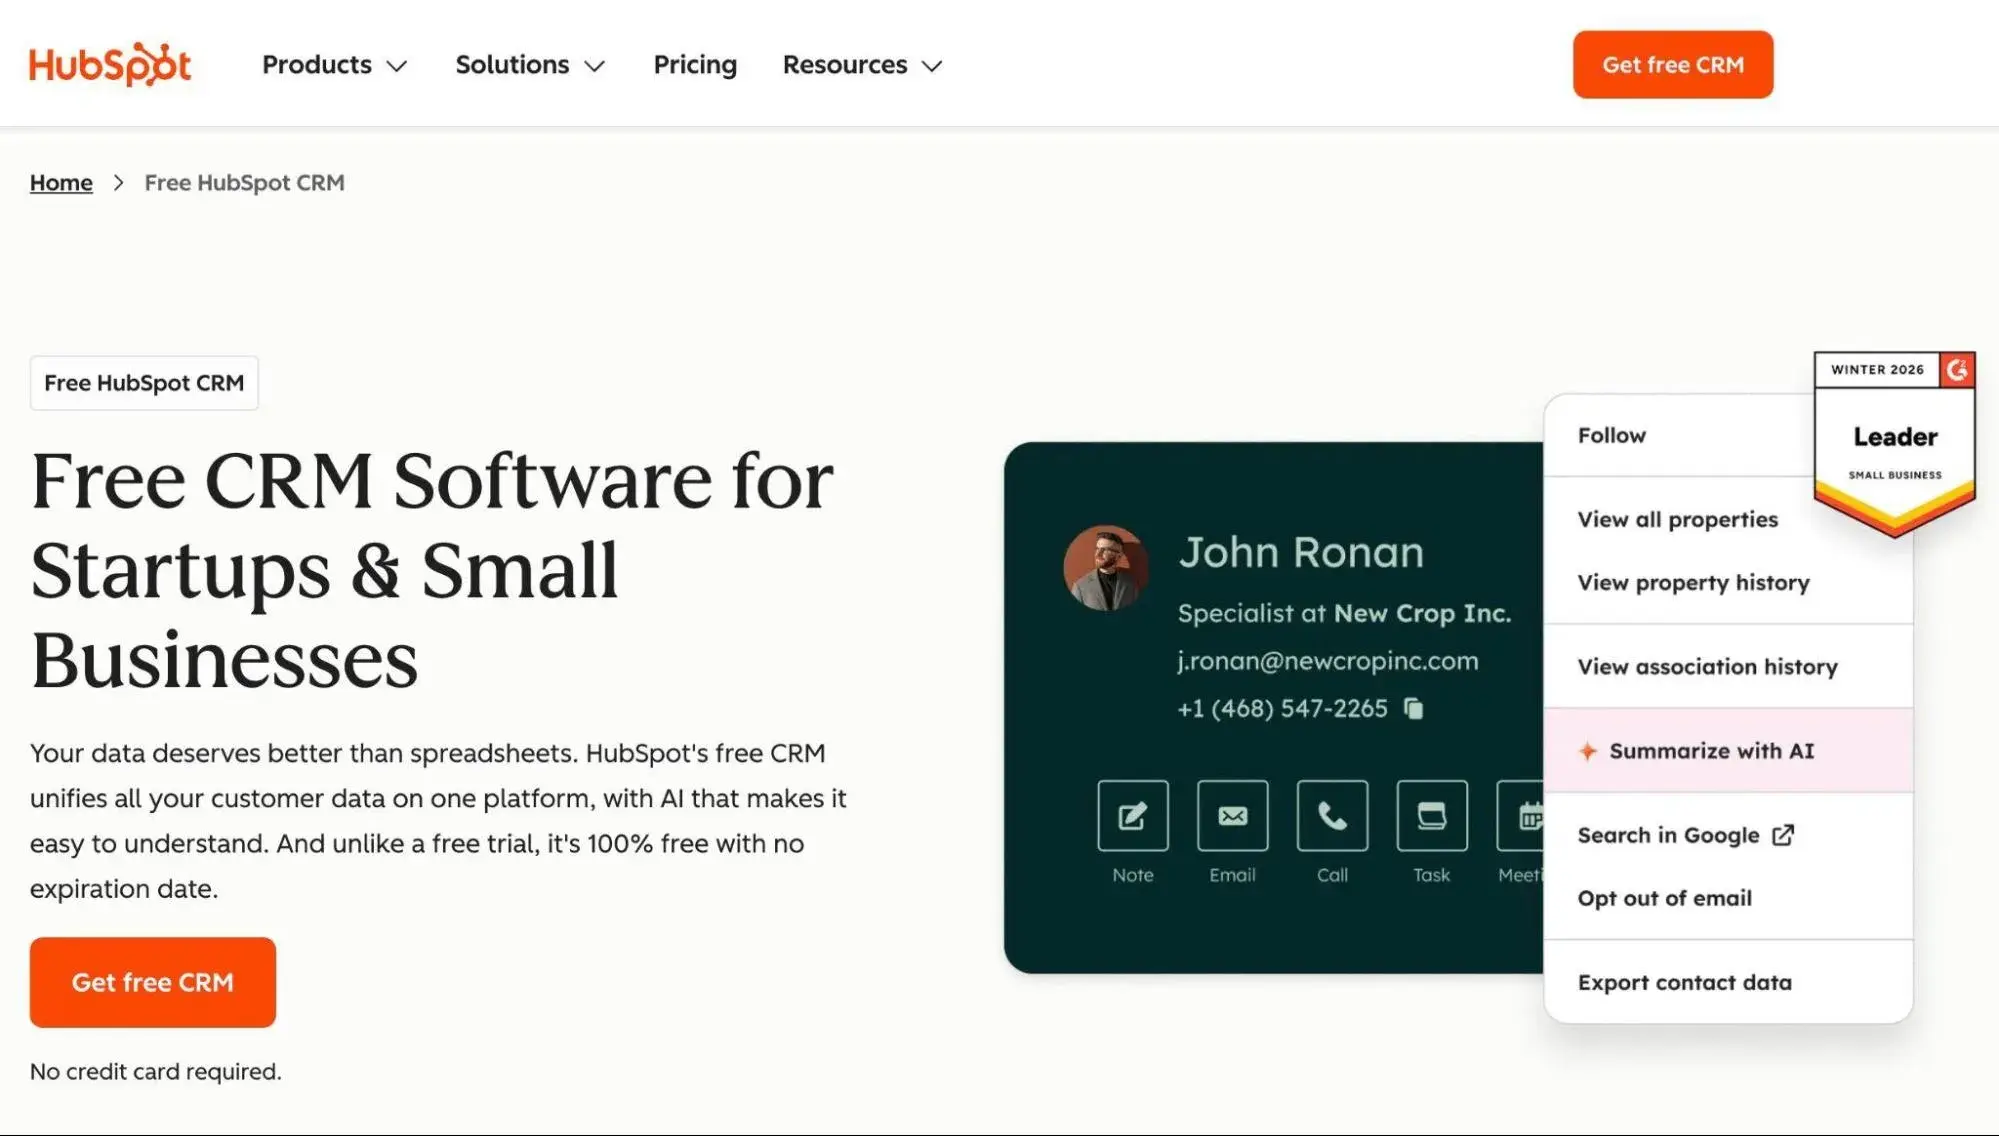Click the Email icon on contact card
Screen dimensions: 1999x1136
click(1232, 815)
